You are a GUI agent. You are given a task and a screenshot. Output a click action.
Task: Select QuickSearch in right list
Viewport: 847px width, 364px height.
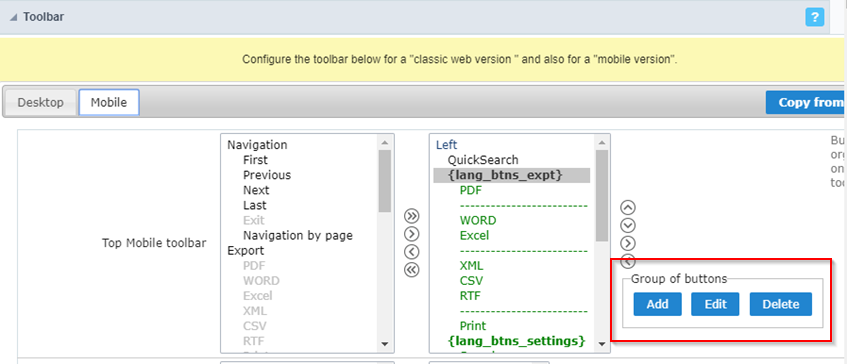(x=483, y=160)
